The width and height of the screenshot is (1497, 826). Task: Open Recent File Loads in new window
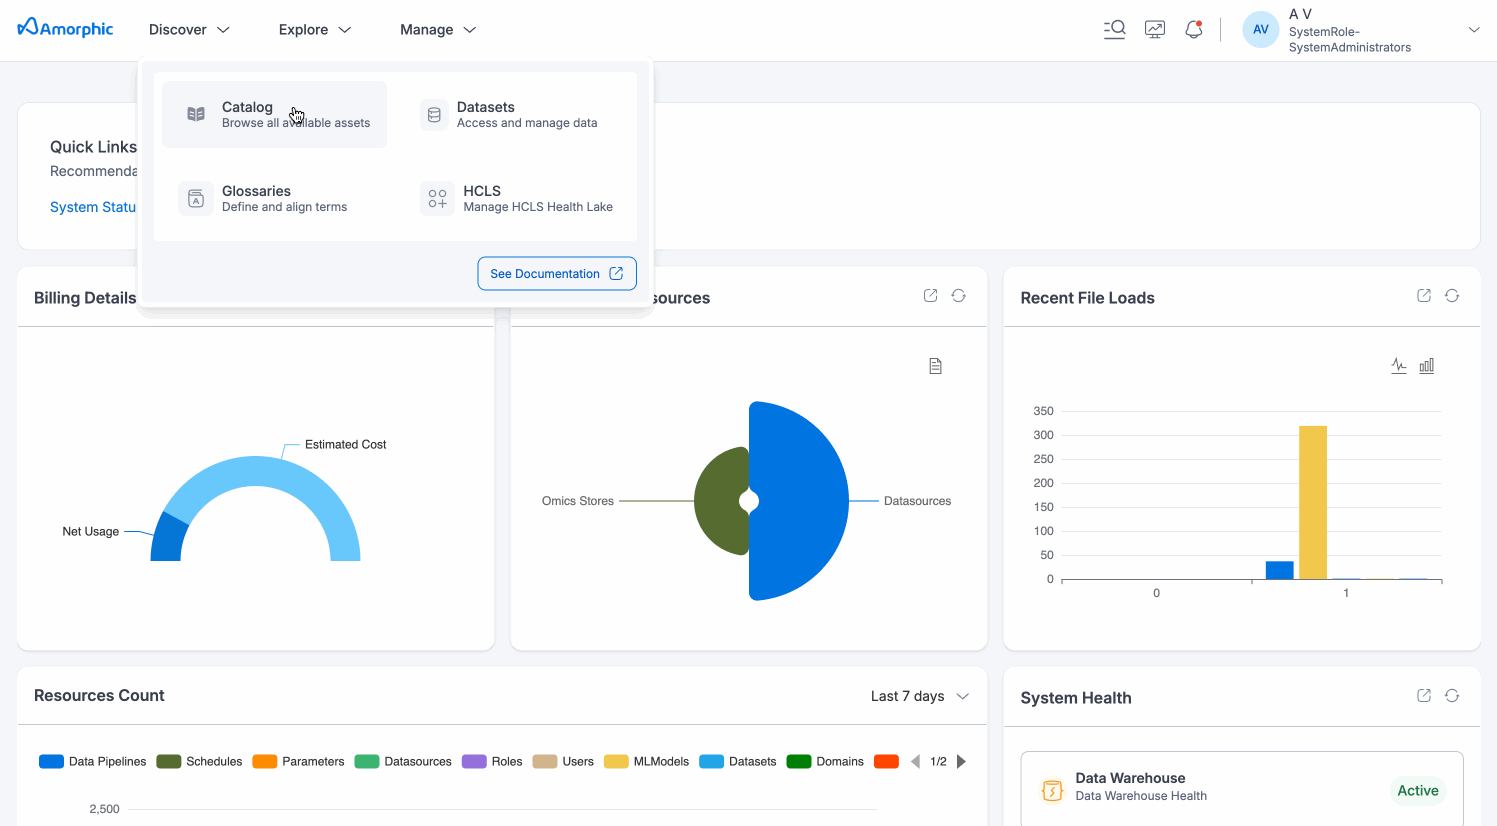pyautogui.click(x=1424, y=296)
